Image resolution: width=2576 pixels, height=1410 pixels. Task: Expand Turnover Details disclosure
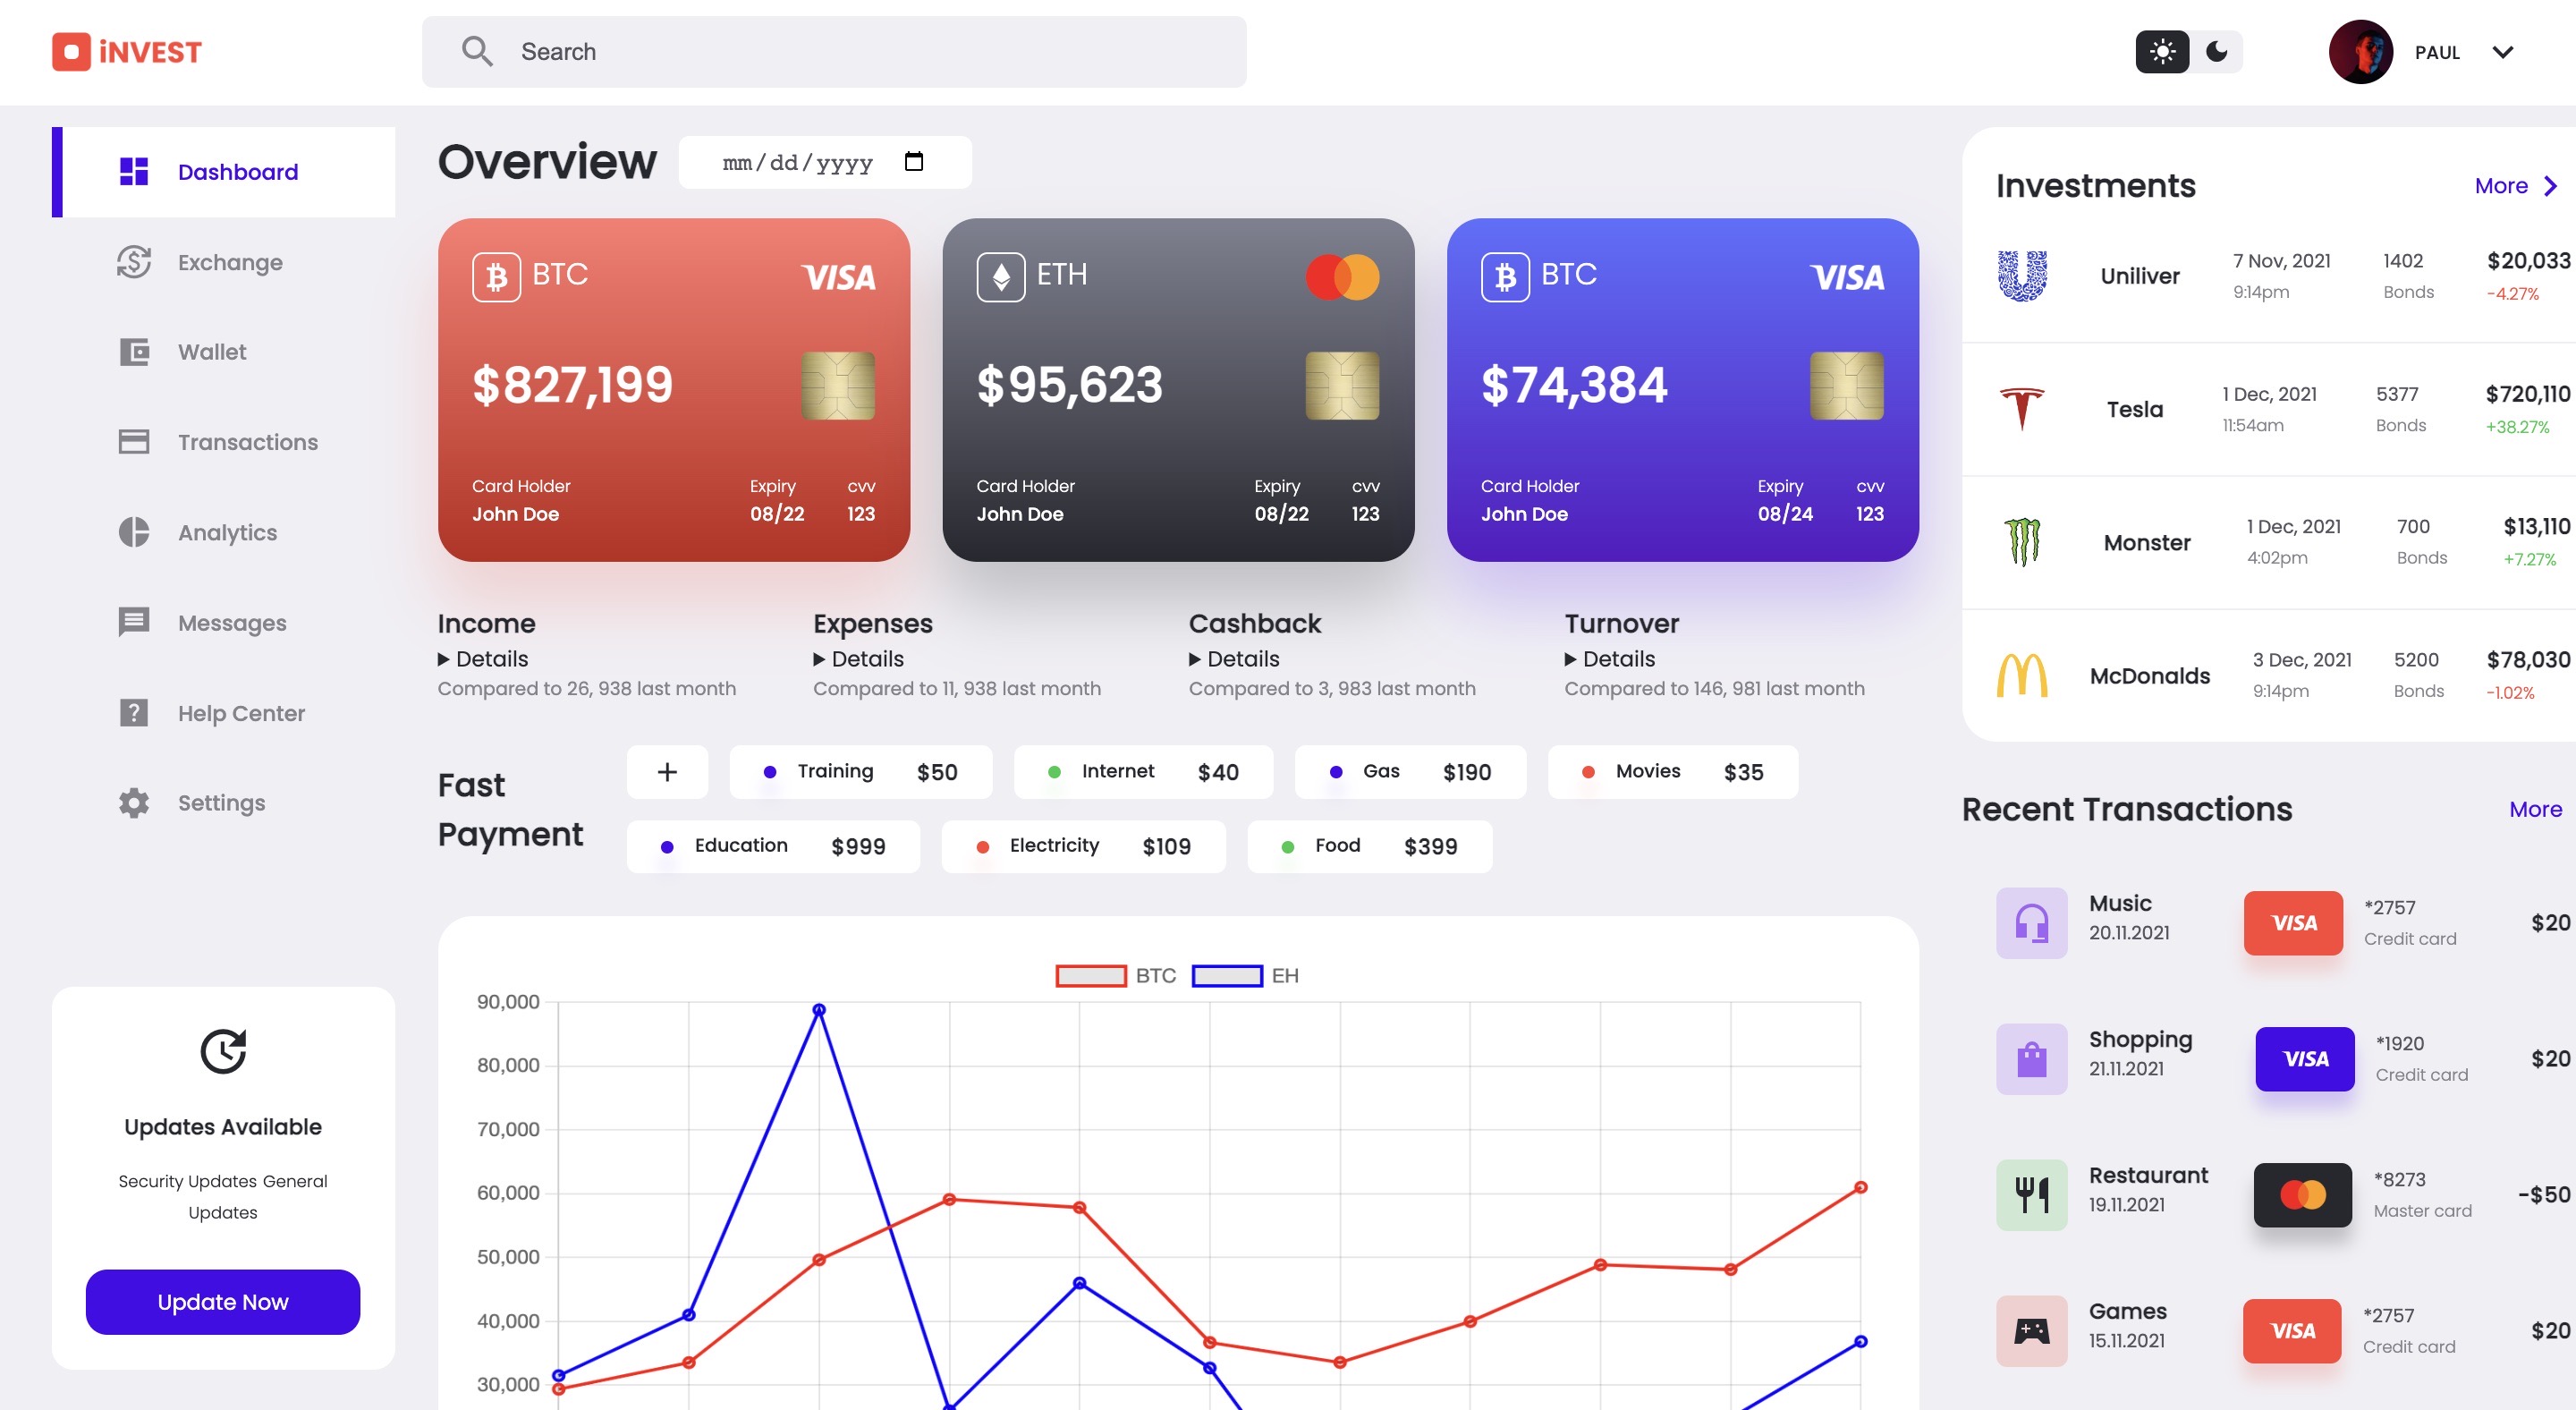1610,659
